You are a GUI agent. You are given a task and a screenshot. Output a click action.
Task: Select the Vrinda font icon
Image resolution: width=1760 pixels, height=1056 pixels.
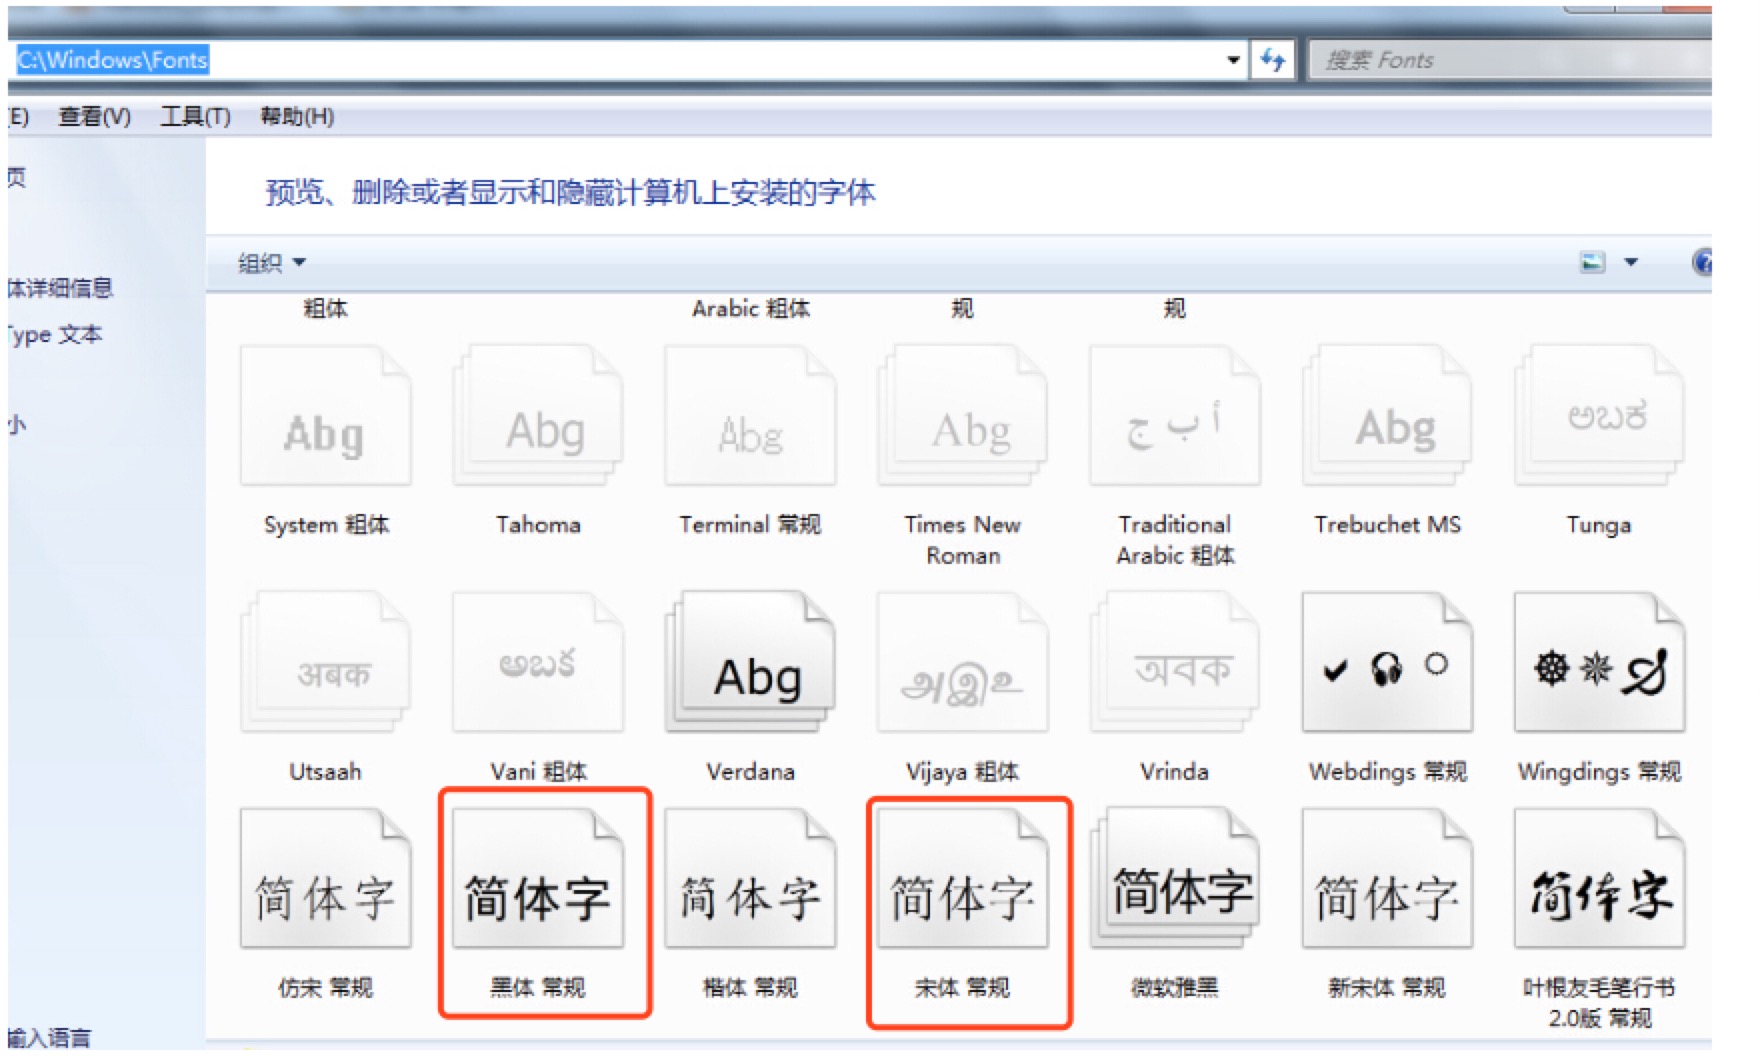(x=1174, y=662)
